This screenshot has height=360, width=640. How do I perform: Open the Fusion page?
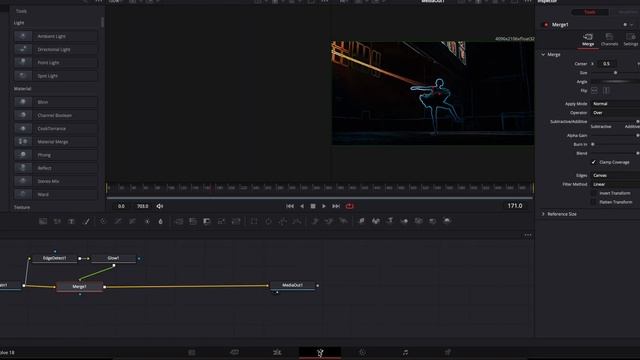click(320, 352)
